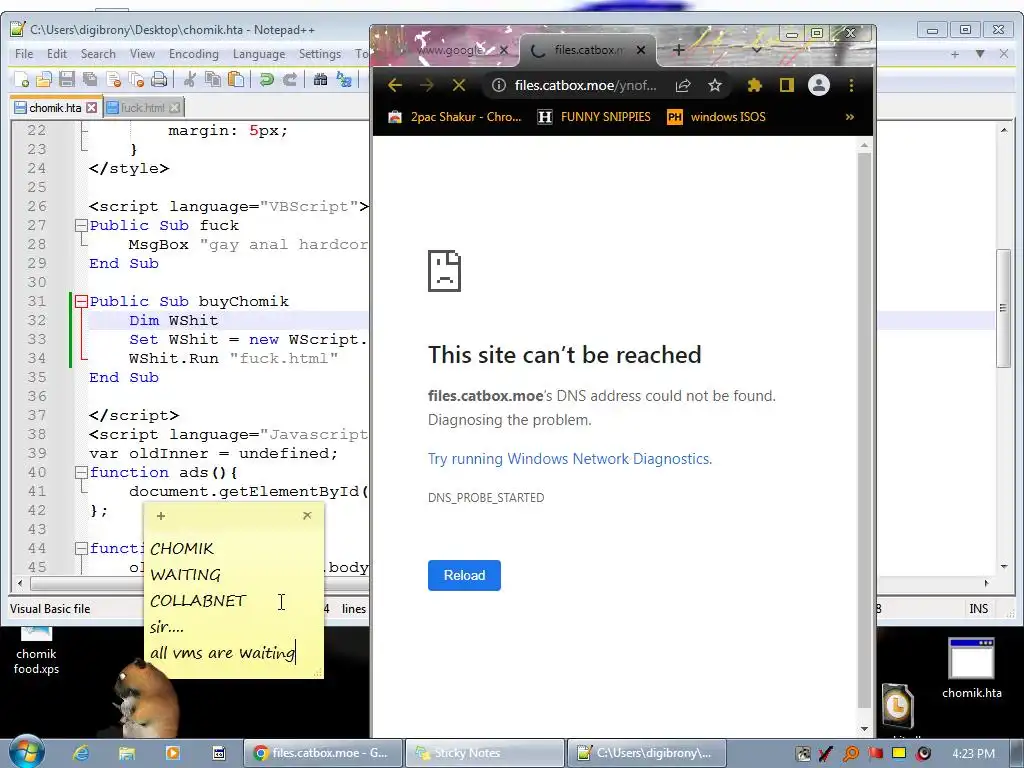Open chomik.hta icon on the desktop

(x=971, y=668)
